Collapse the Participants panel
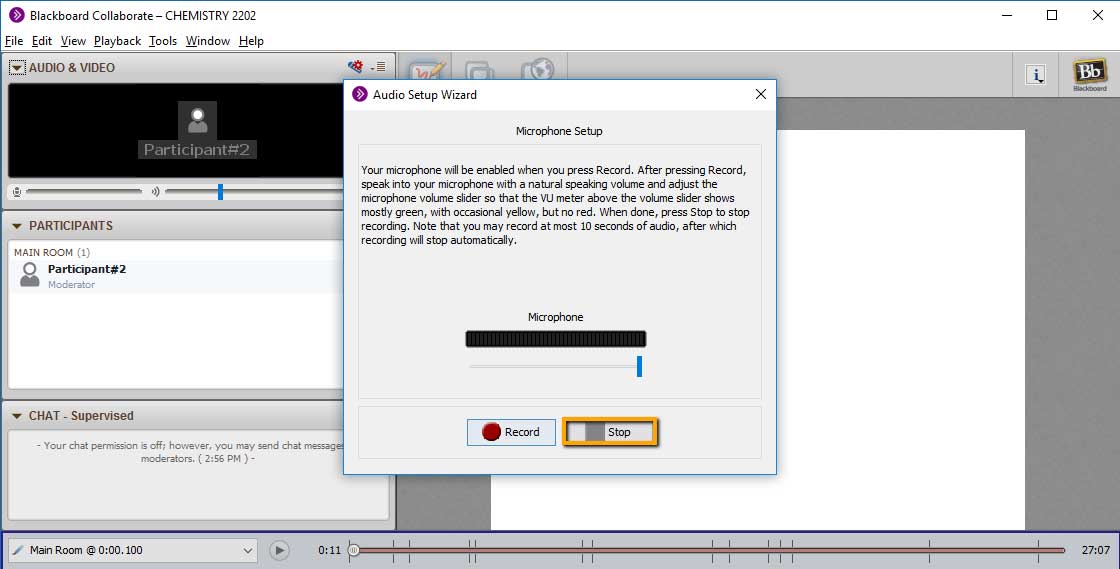Viewport: 1120px width, 569px height. [17, 226]
